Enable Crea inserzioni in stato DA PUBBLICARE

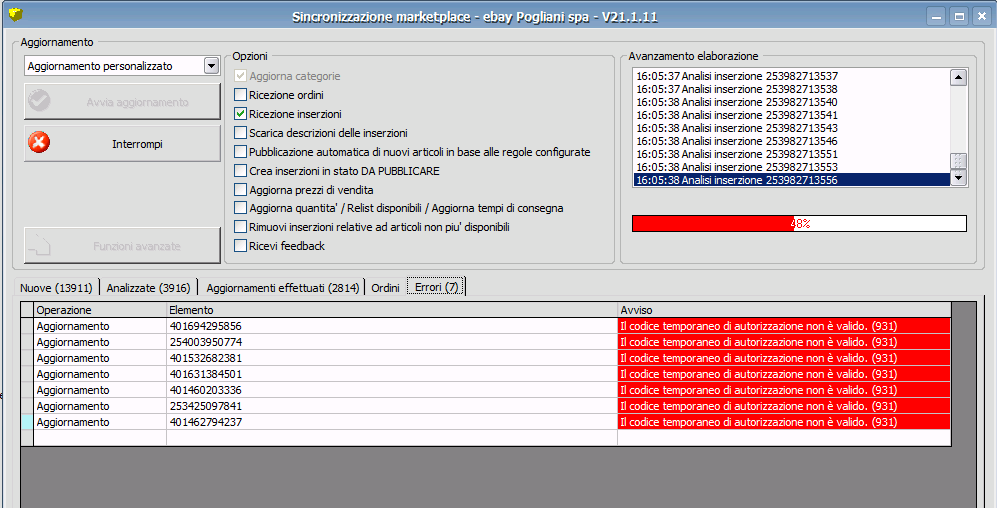click(240, 170)
